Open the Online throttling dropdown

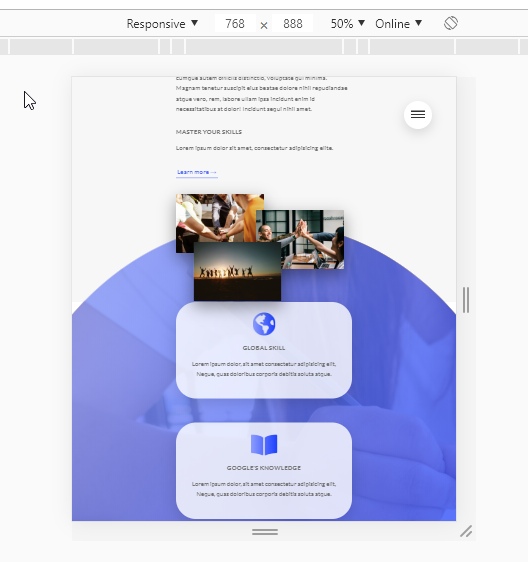point(398,24)
